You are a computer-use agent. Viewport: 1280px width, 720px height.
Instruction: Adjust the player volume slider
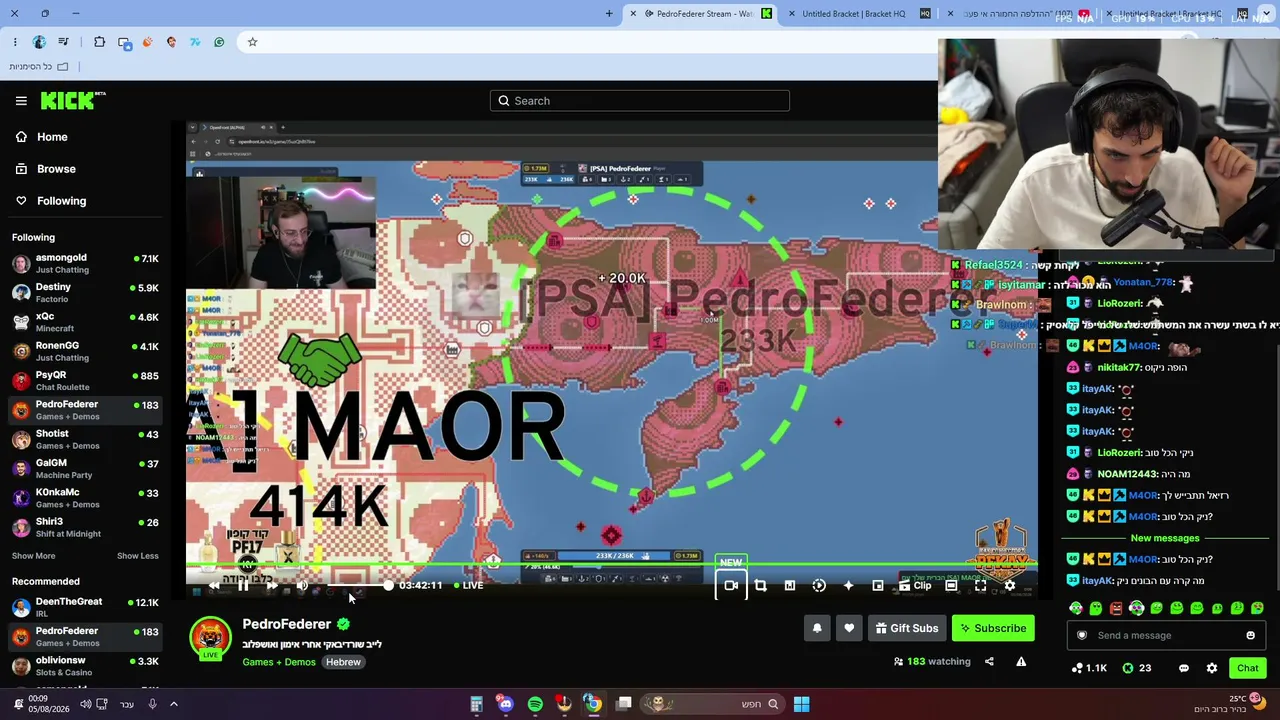tap(358, 586)
